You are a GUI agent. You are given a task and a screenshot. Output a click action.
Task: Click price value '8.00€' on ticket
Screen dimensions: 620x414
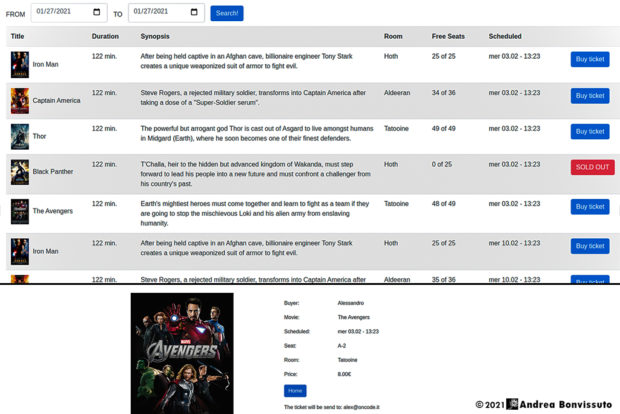[344, 374]
